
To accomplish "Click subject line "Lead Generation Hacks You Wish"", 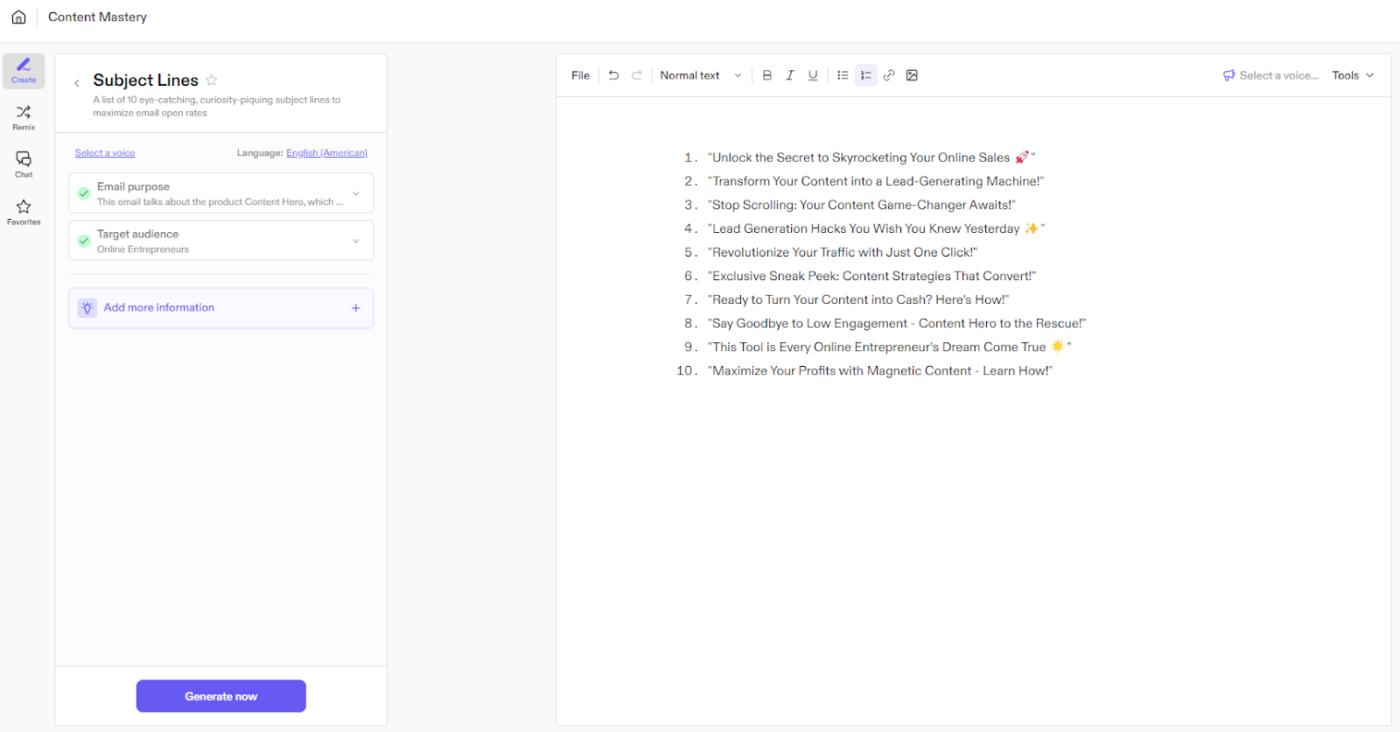I will click(x=875, y=229).
